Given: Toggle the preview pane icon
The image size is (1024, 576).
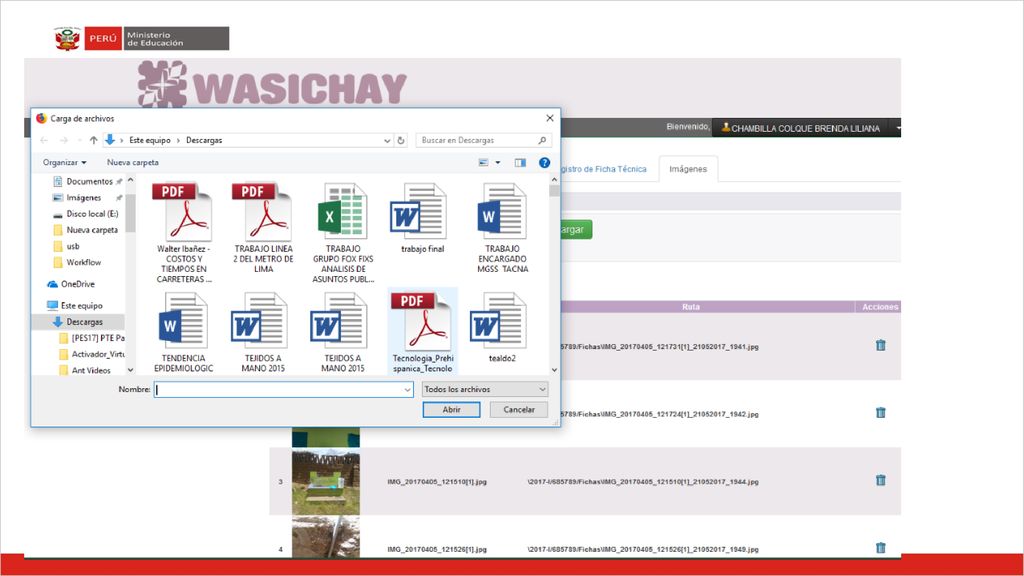Looking at the screenshot, I should [x=520, y=163].
